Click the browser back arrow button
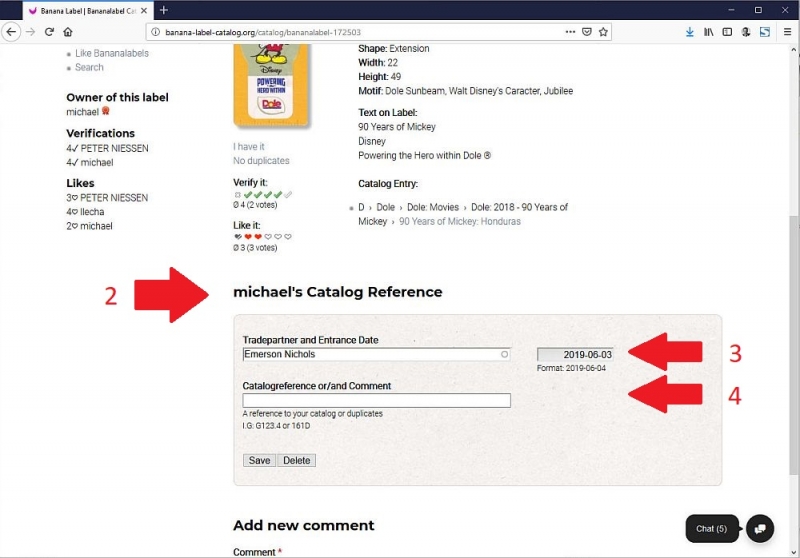Screen dimensions: 800x558 [12, 32]
